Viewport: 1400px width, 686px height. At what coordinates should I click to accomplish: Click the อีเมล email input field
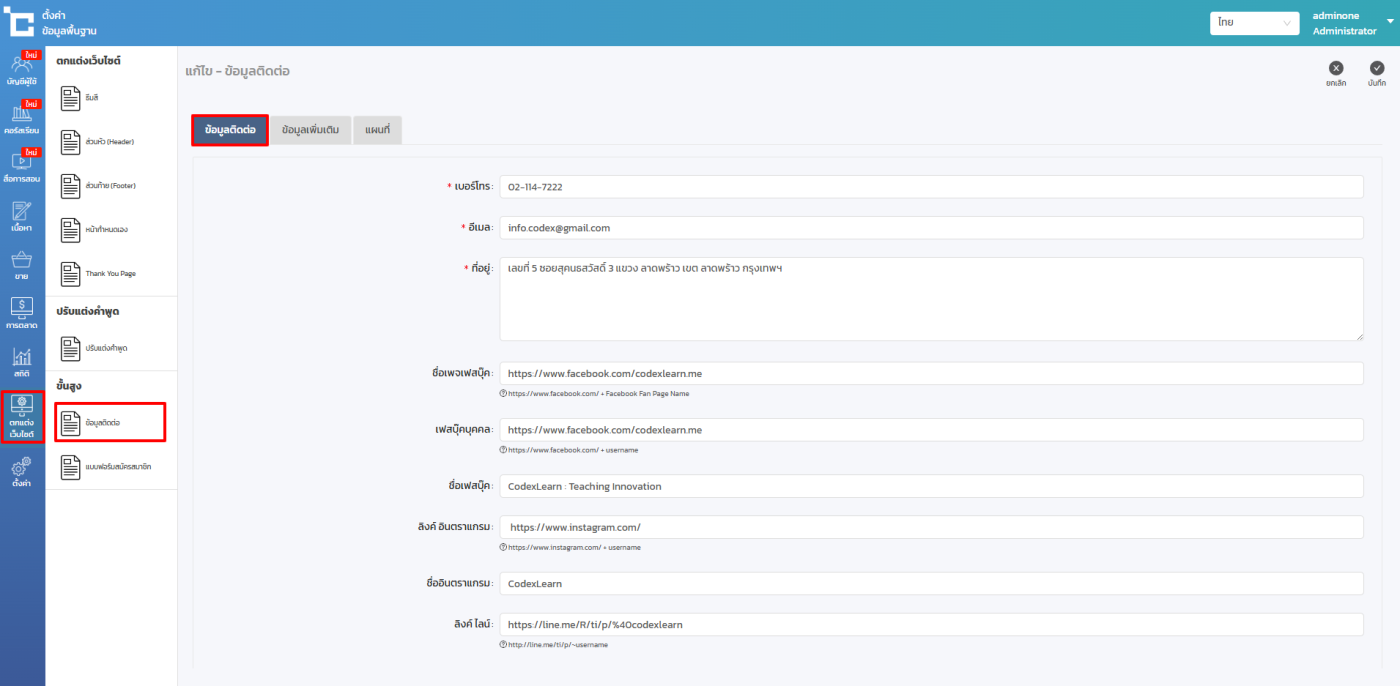pyautogui.click(x=930, y=228)
